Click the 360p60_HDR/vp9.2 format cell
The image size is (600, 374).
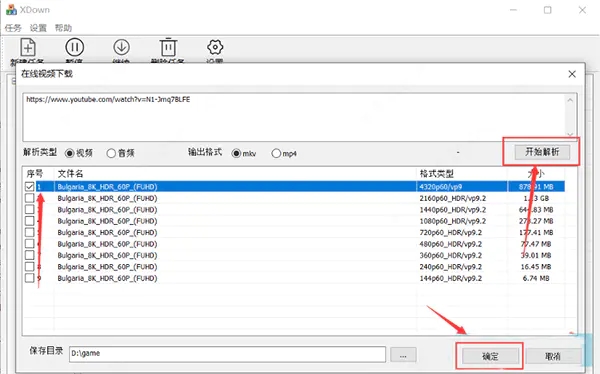coord(451,255)
